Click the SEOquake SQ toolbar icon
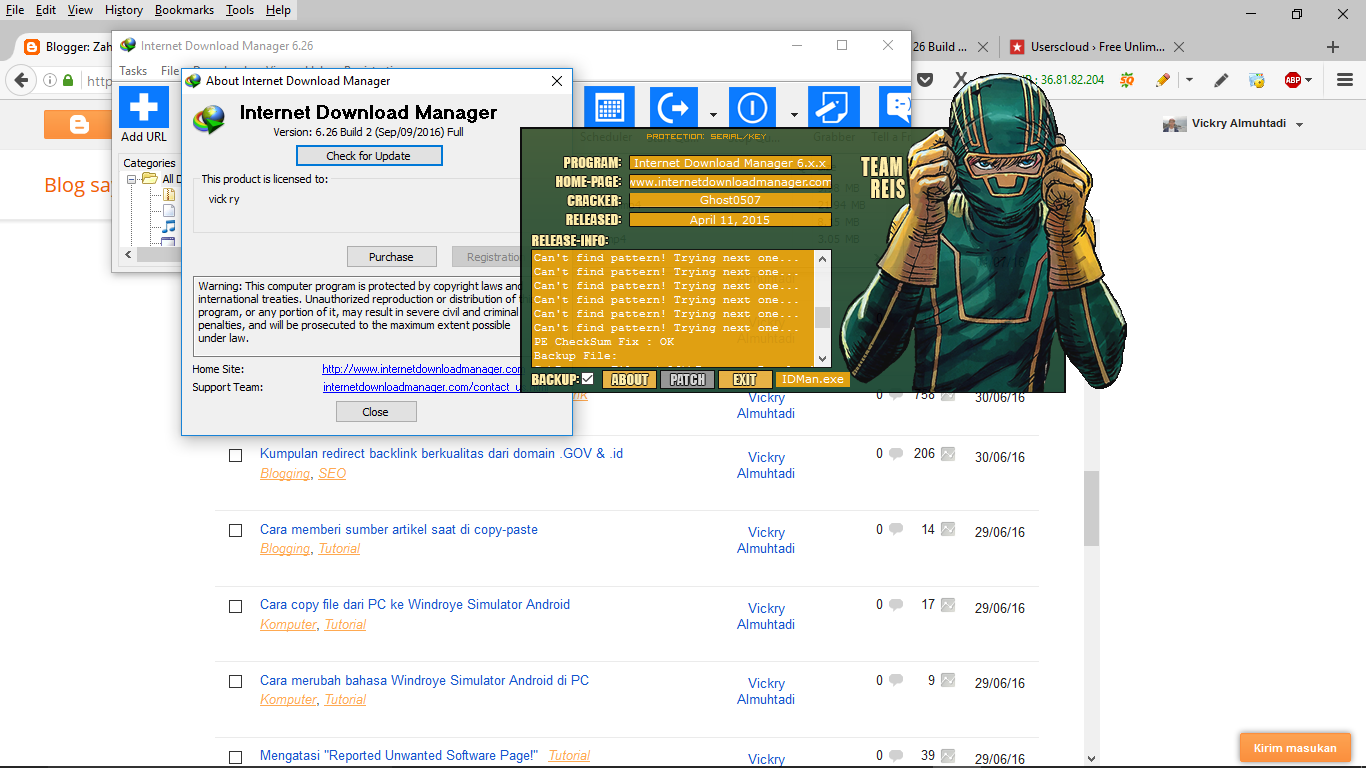Viewport: 1366px width, 768px height. pos(1127,80)
